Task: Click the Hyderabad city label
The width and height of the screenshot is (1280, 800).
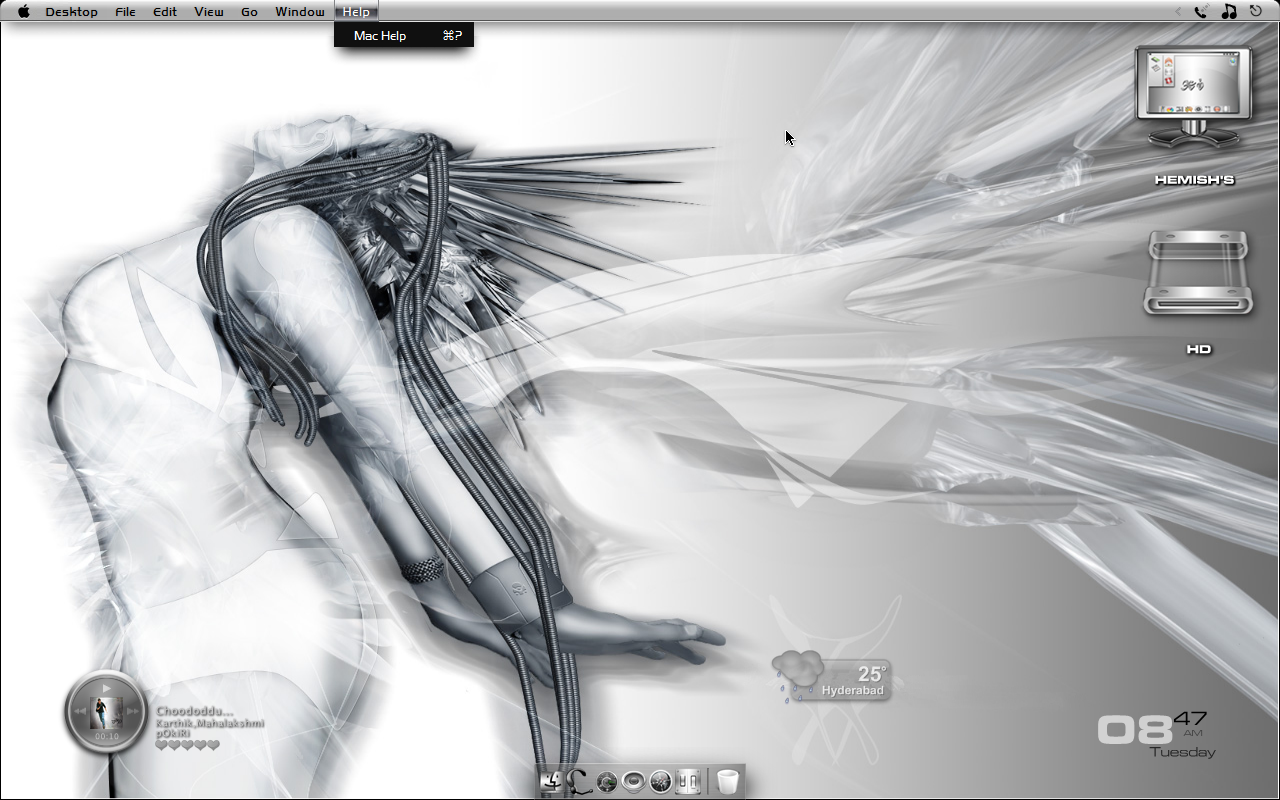Action: tap(853, 691)
